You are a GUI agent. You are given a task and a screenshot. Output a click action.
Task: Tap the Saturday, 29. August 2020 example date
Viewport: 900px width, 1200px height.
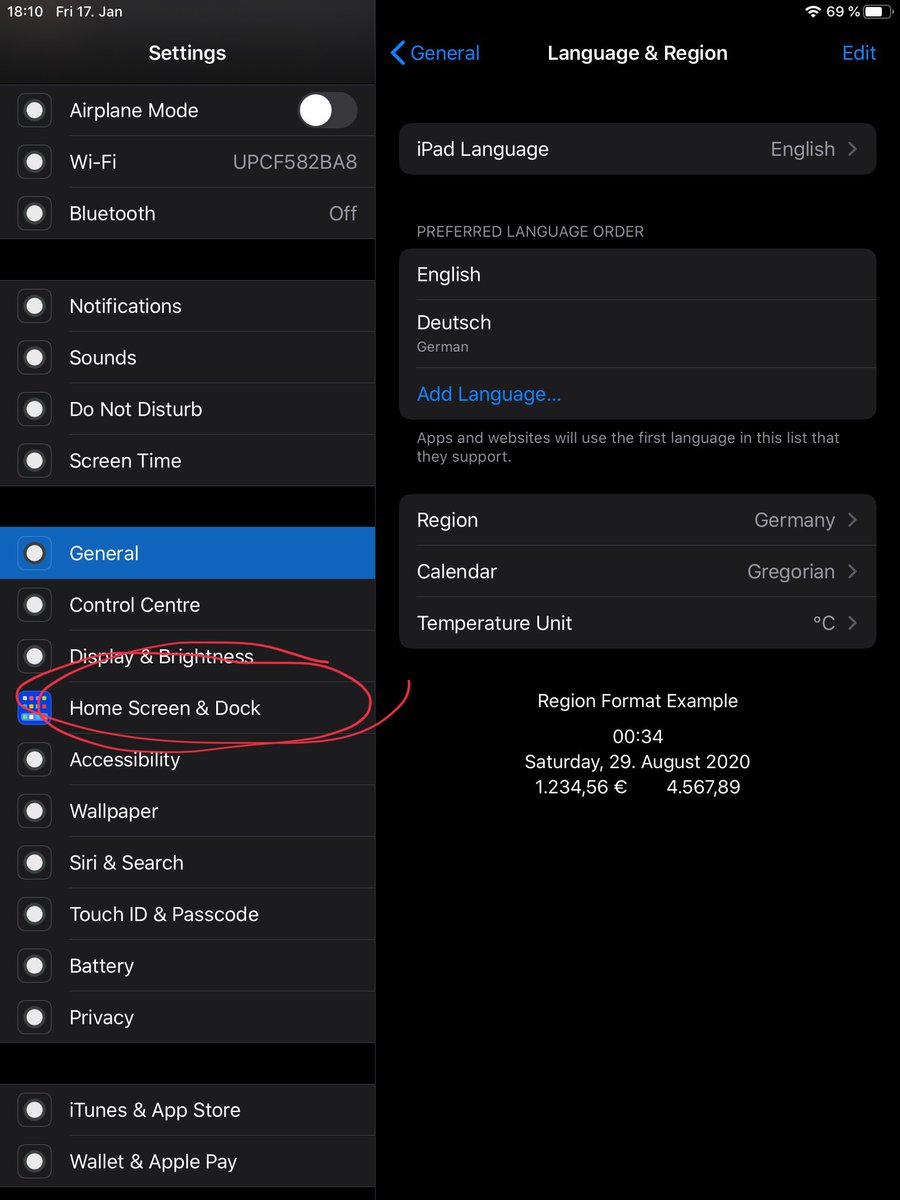tap(637, 762)
